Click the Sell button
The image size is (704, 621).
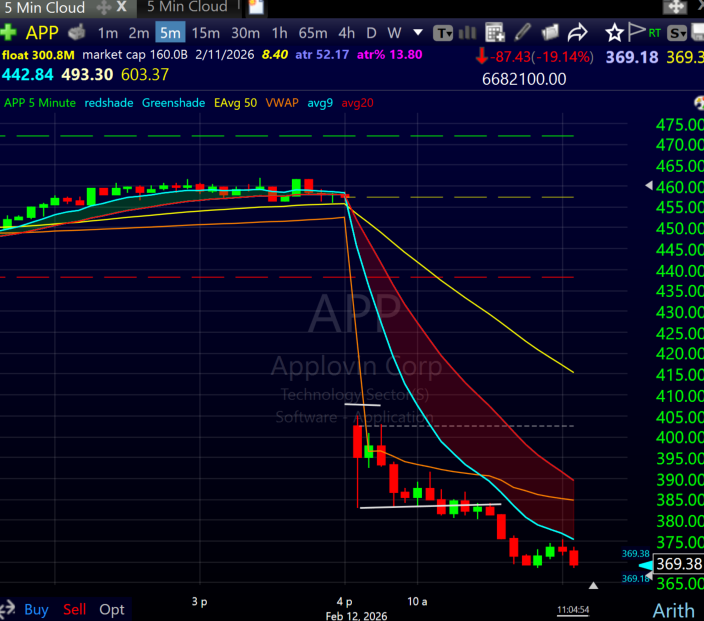pyautogui.click(x=75, y=609)
